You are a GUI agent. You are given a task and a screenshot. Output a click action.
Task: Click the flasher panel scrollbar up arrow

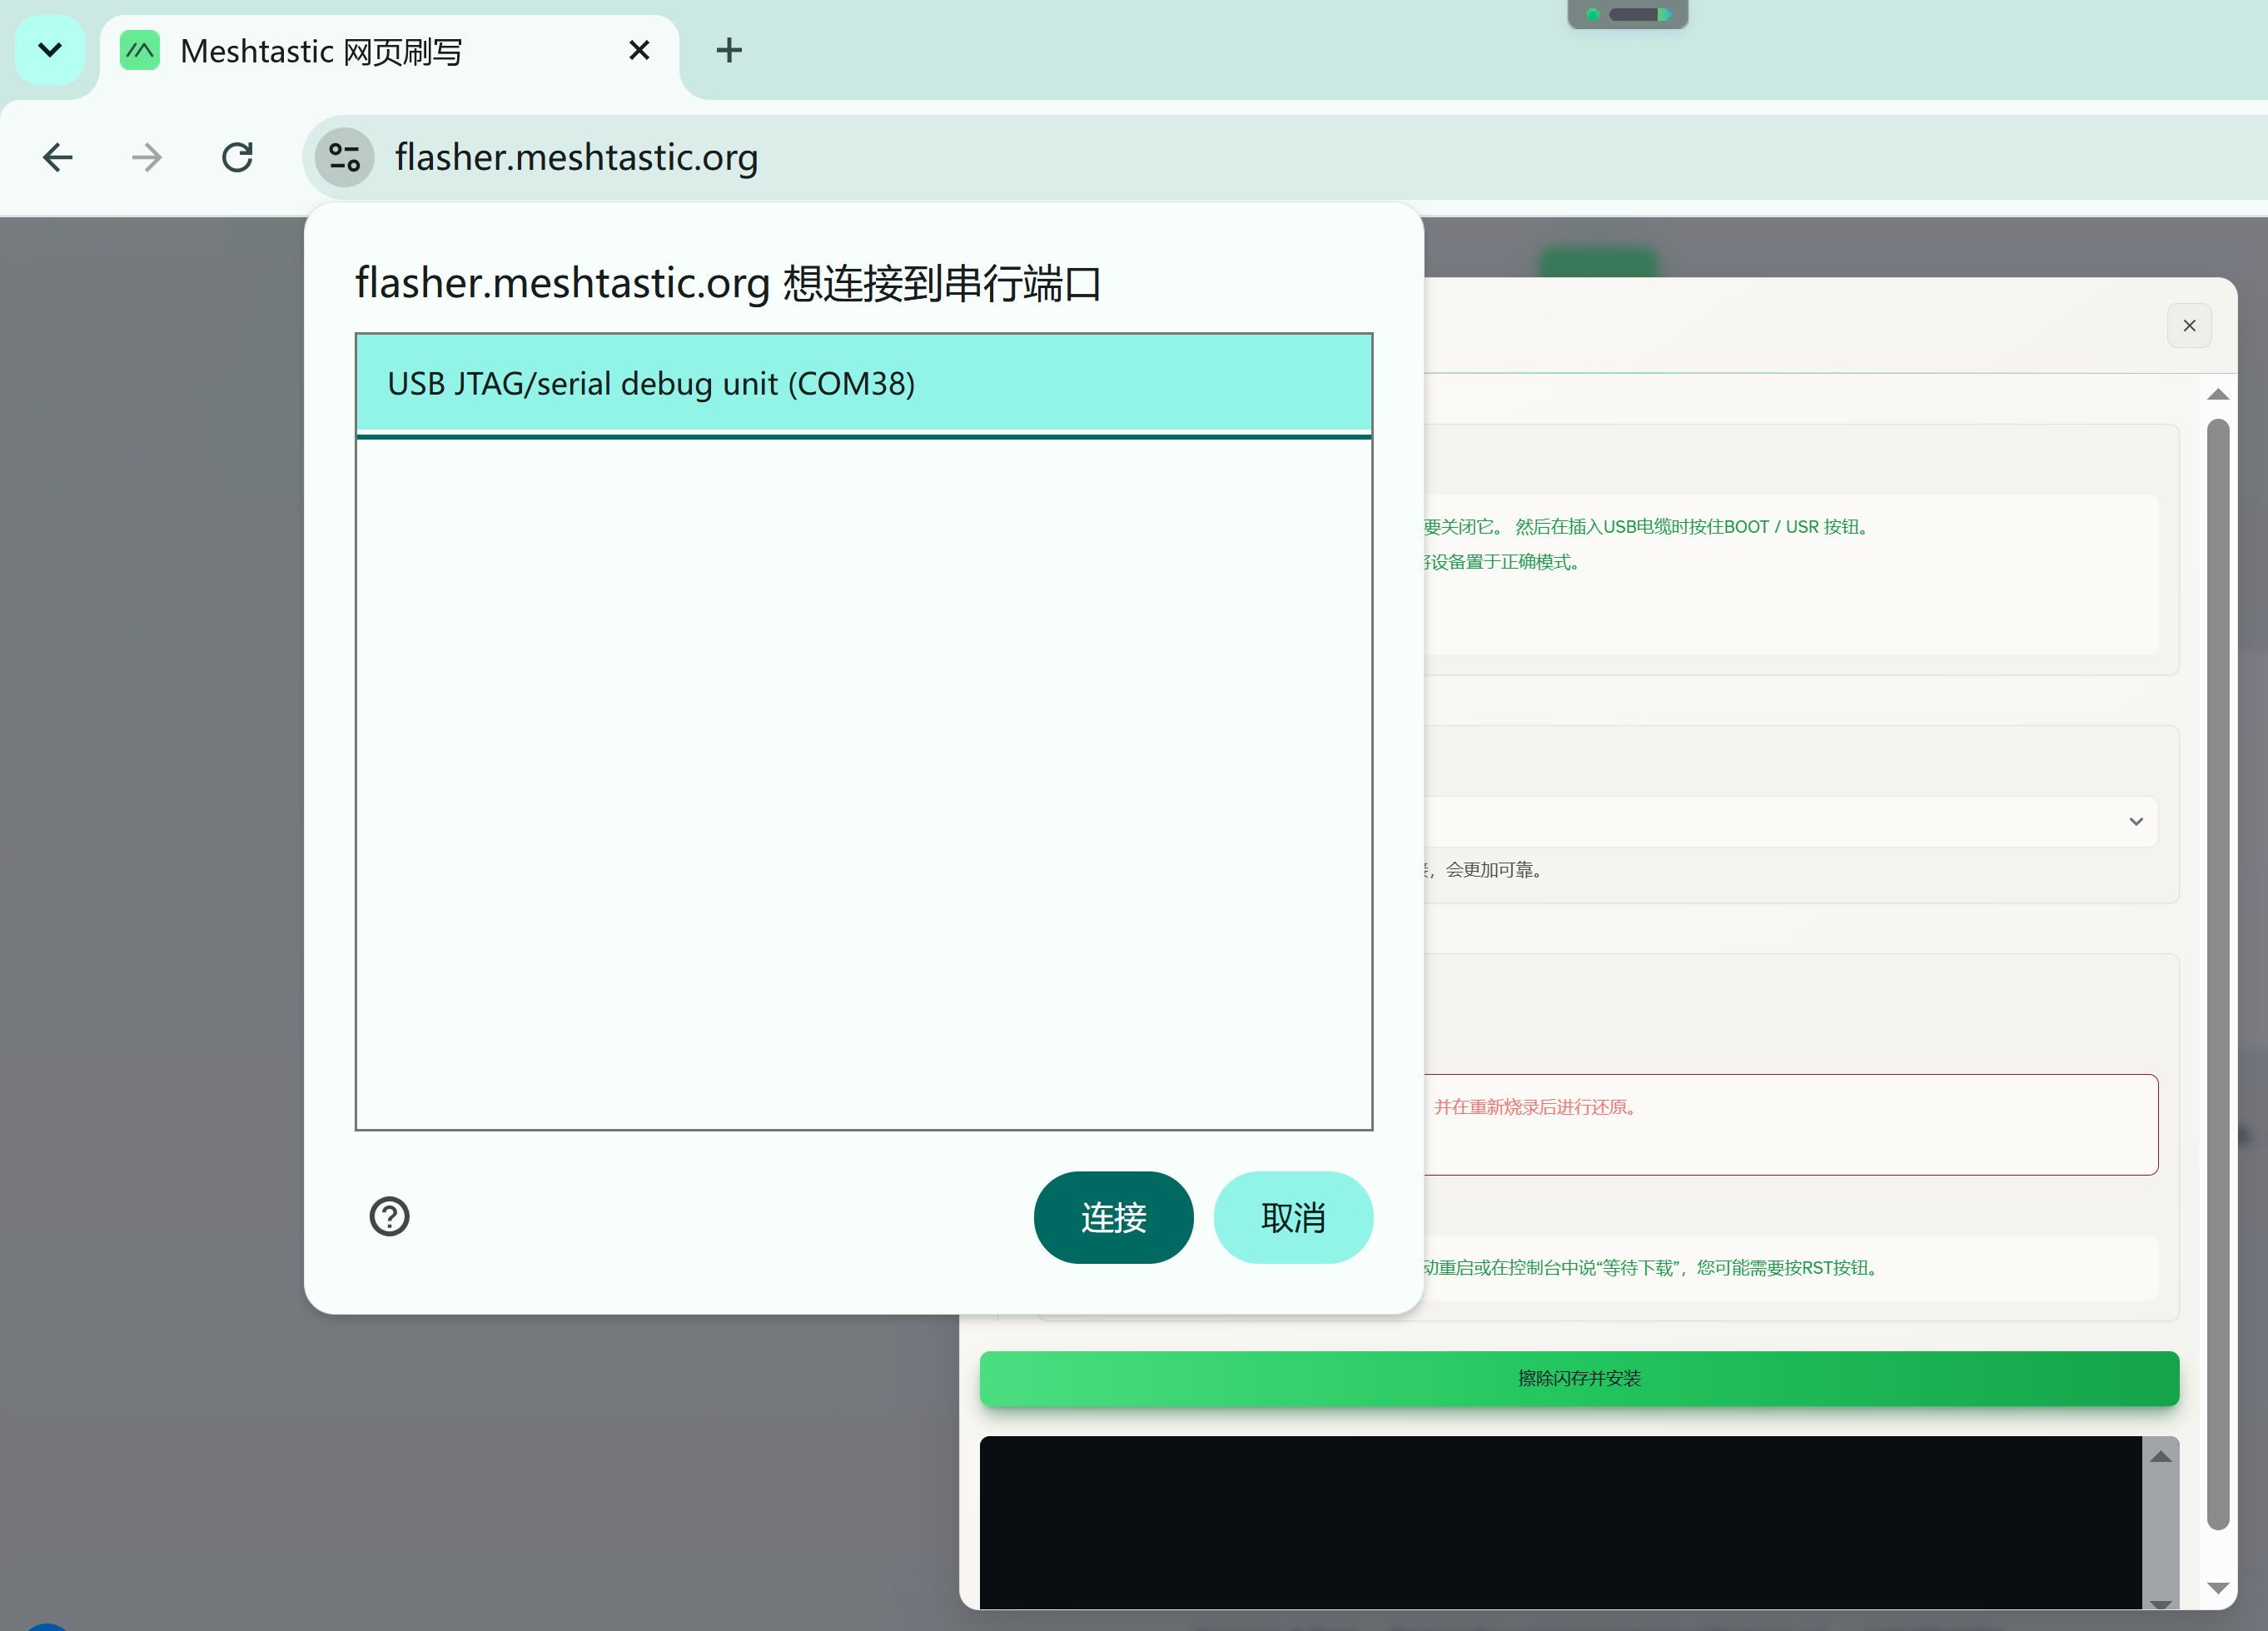(x=2218, y=394)
